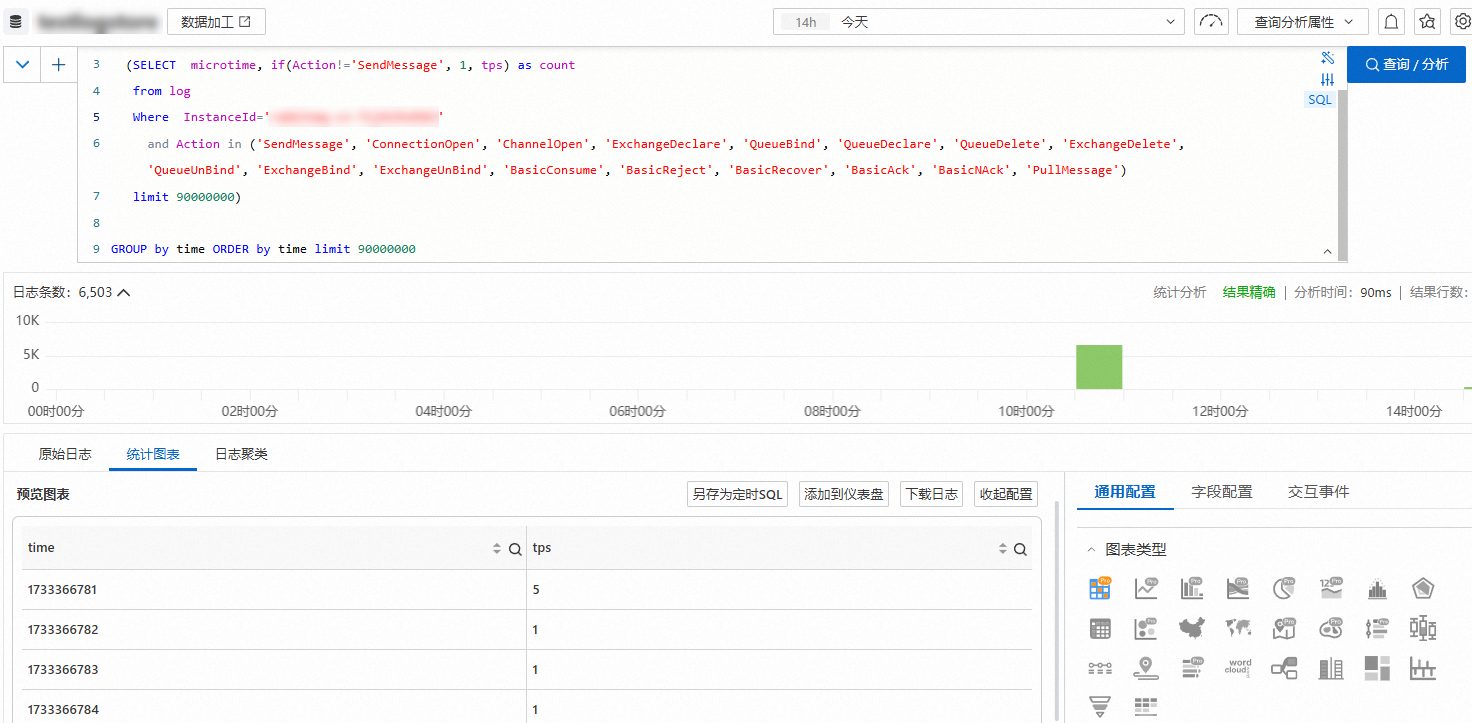This screenshot has height=723, width=1472.
Task: Click 另存为定时SQL button
Action: [738, 494]
